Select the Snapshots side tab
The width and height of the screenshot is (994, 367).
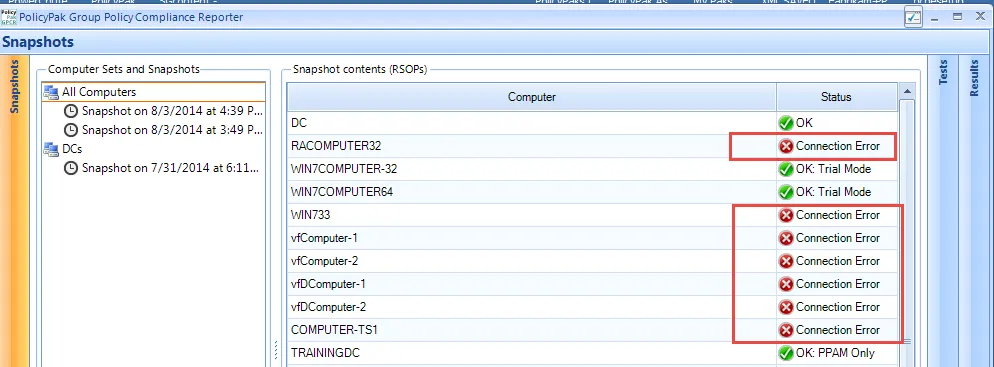tap(15, 87)
